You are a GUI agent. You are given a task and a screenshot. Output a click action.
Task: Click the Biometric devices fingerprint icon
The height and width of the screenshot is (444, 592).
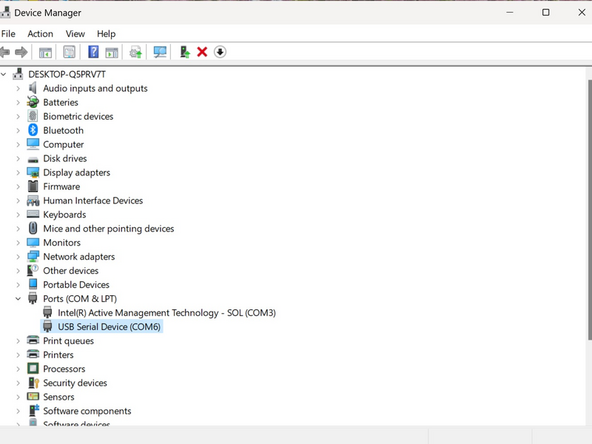click(x=33, y=116)
